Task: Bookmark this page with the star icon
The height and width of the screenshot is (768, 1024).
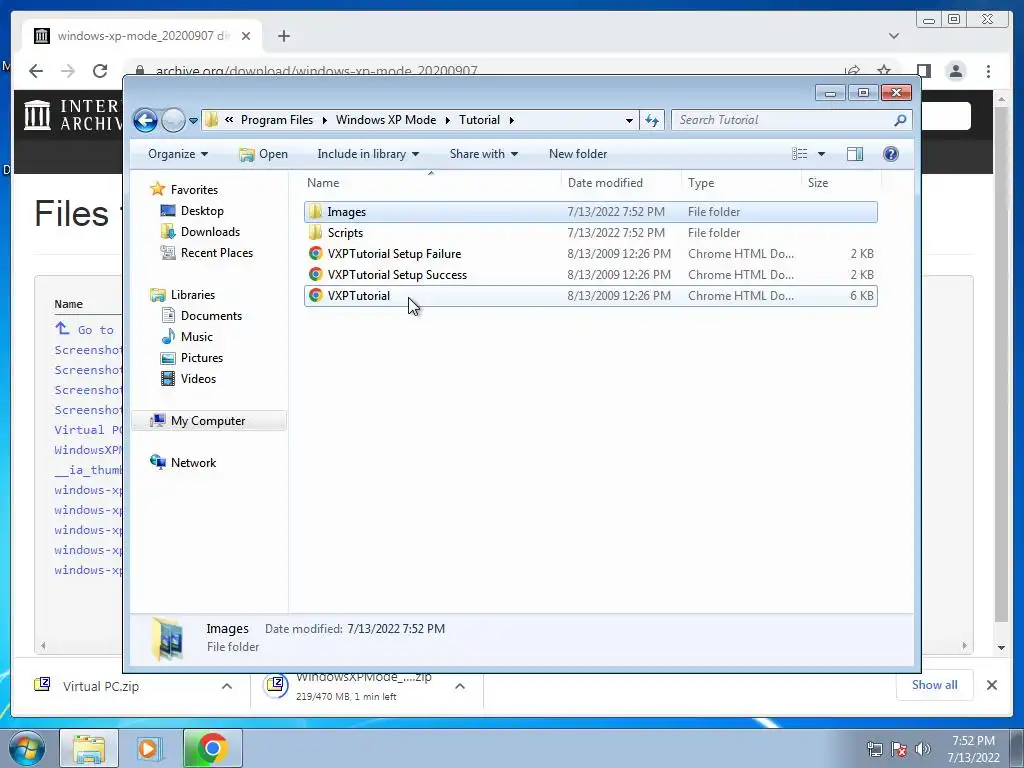Action: pos(884,71)
